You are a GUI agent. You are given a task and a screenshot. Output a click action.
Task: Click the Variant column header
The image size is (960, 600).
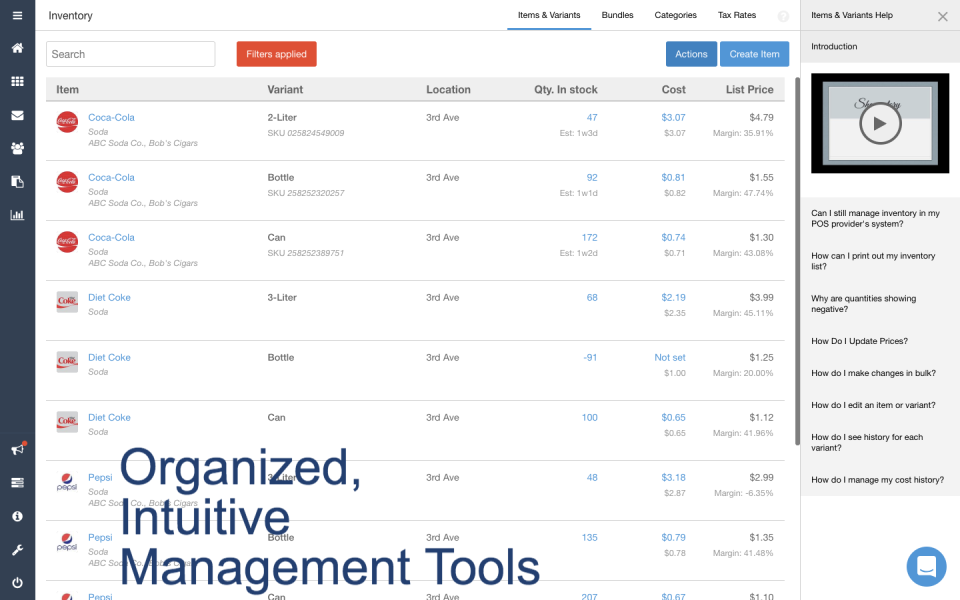coord(285,89)
